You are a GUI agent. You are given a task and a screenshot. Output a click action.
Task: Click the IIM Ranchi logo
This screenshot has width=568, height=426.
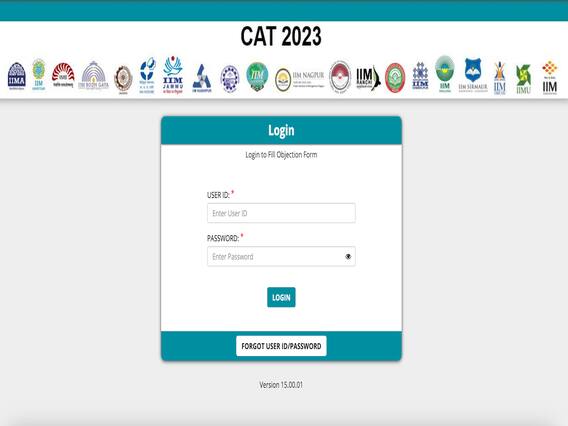(x=368, y=78)
